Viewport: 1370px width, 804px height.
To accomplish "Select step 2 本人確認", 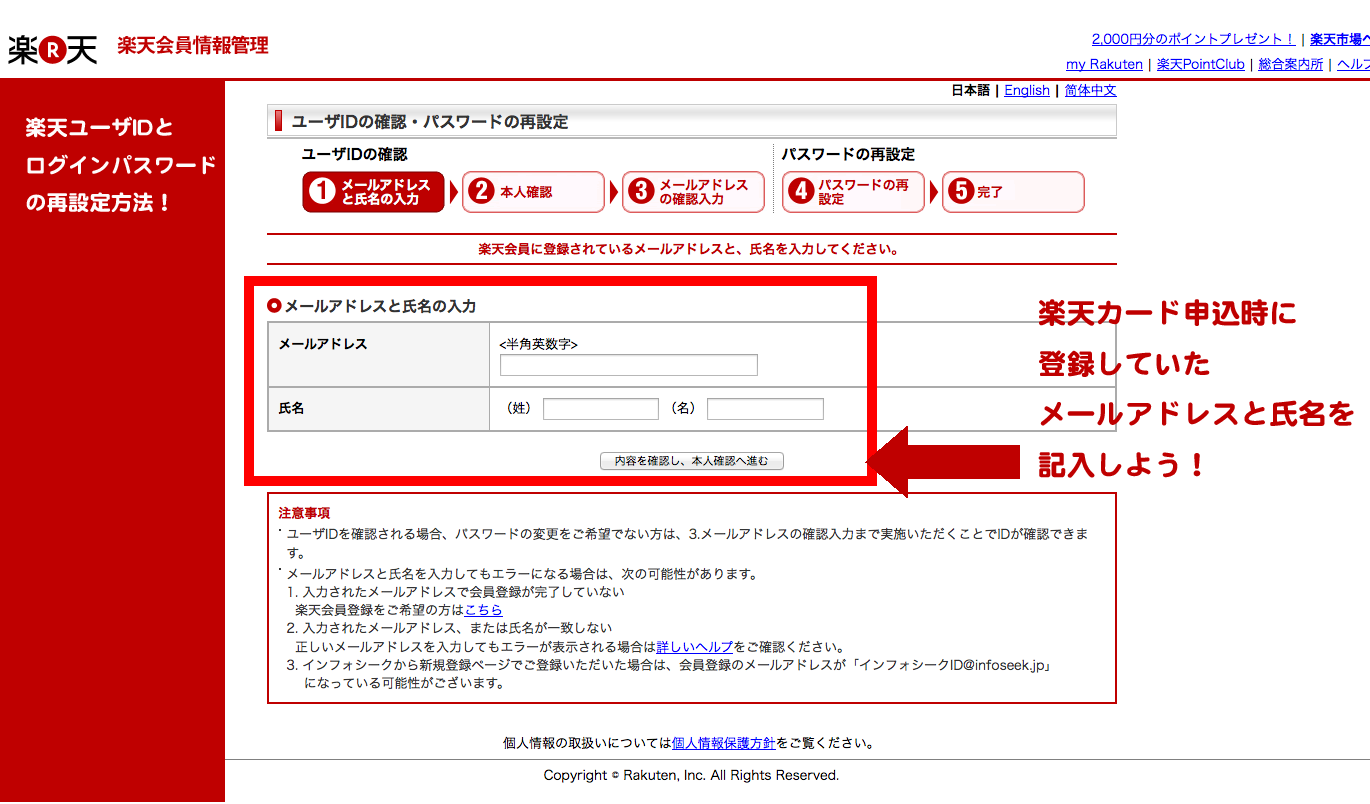I will pos(534,192).
